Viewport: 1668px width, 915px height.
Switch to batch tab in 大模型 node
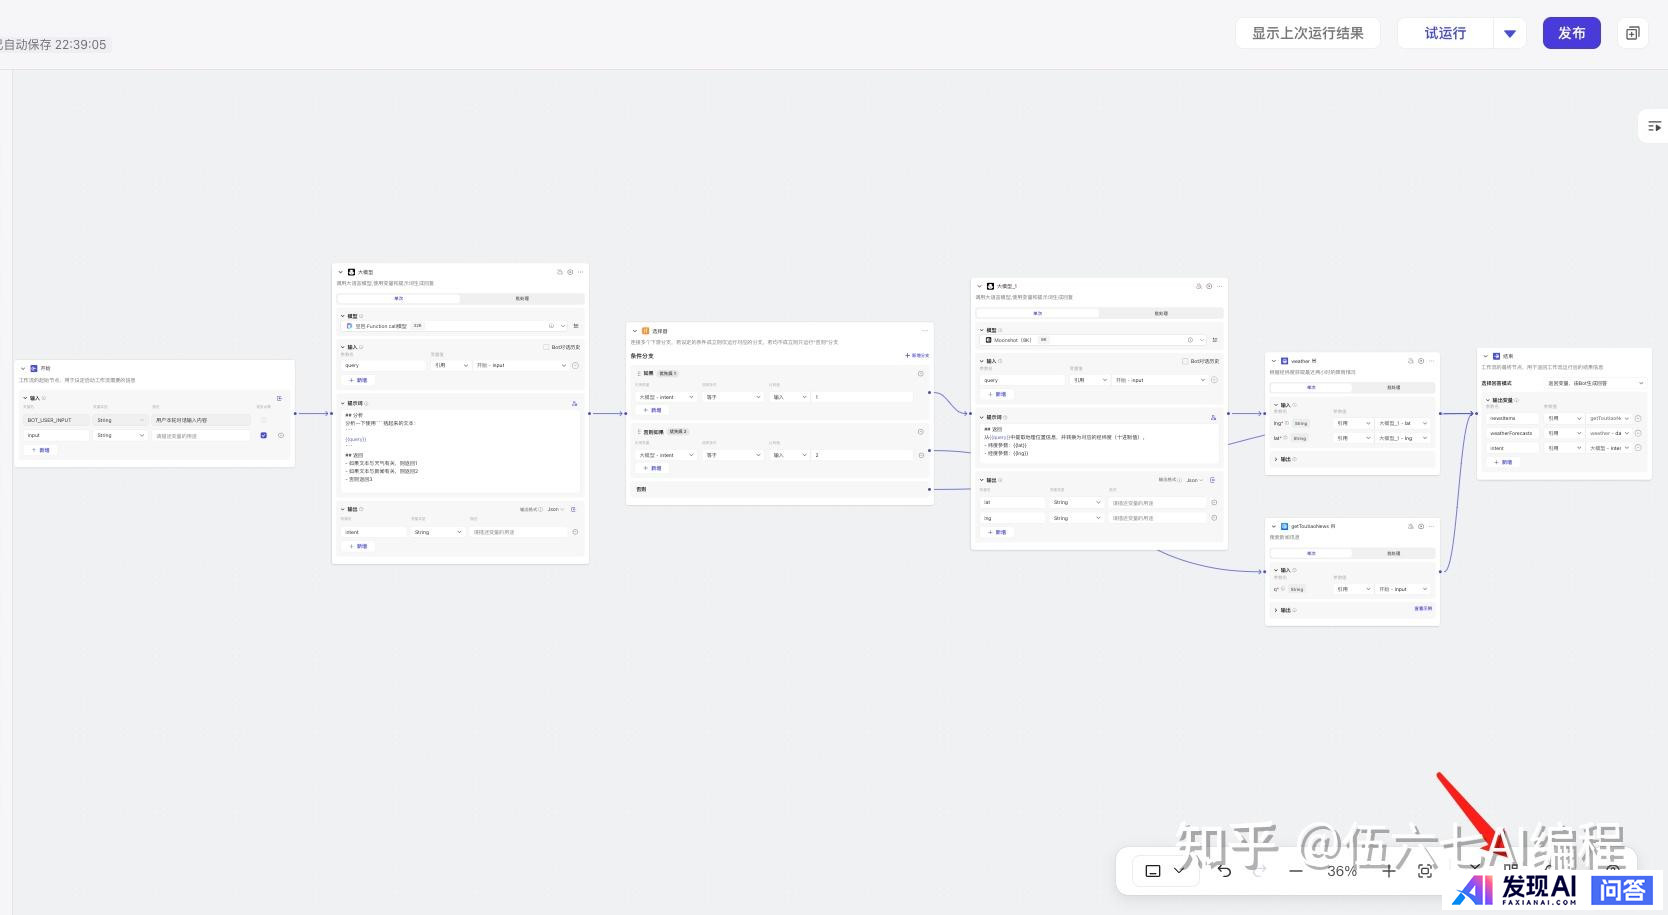click(x=522, y=299)
